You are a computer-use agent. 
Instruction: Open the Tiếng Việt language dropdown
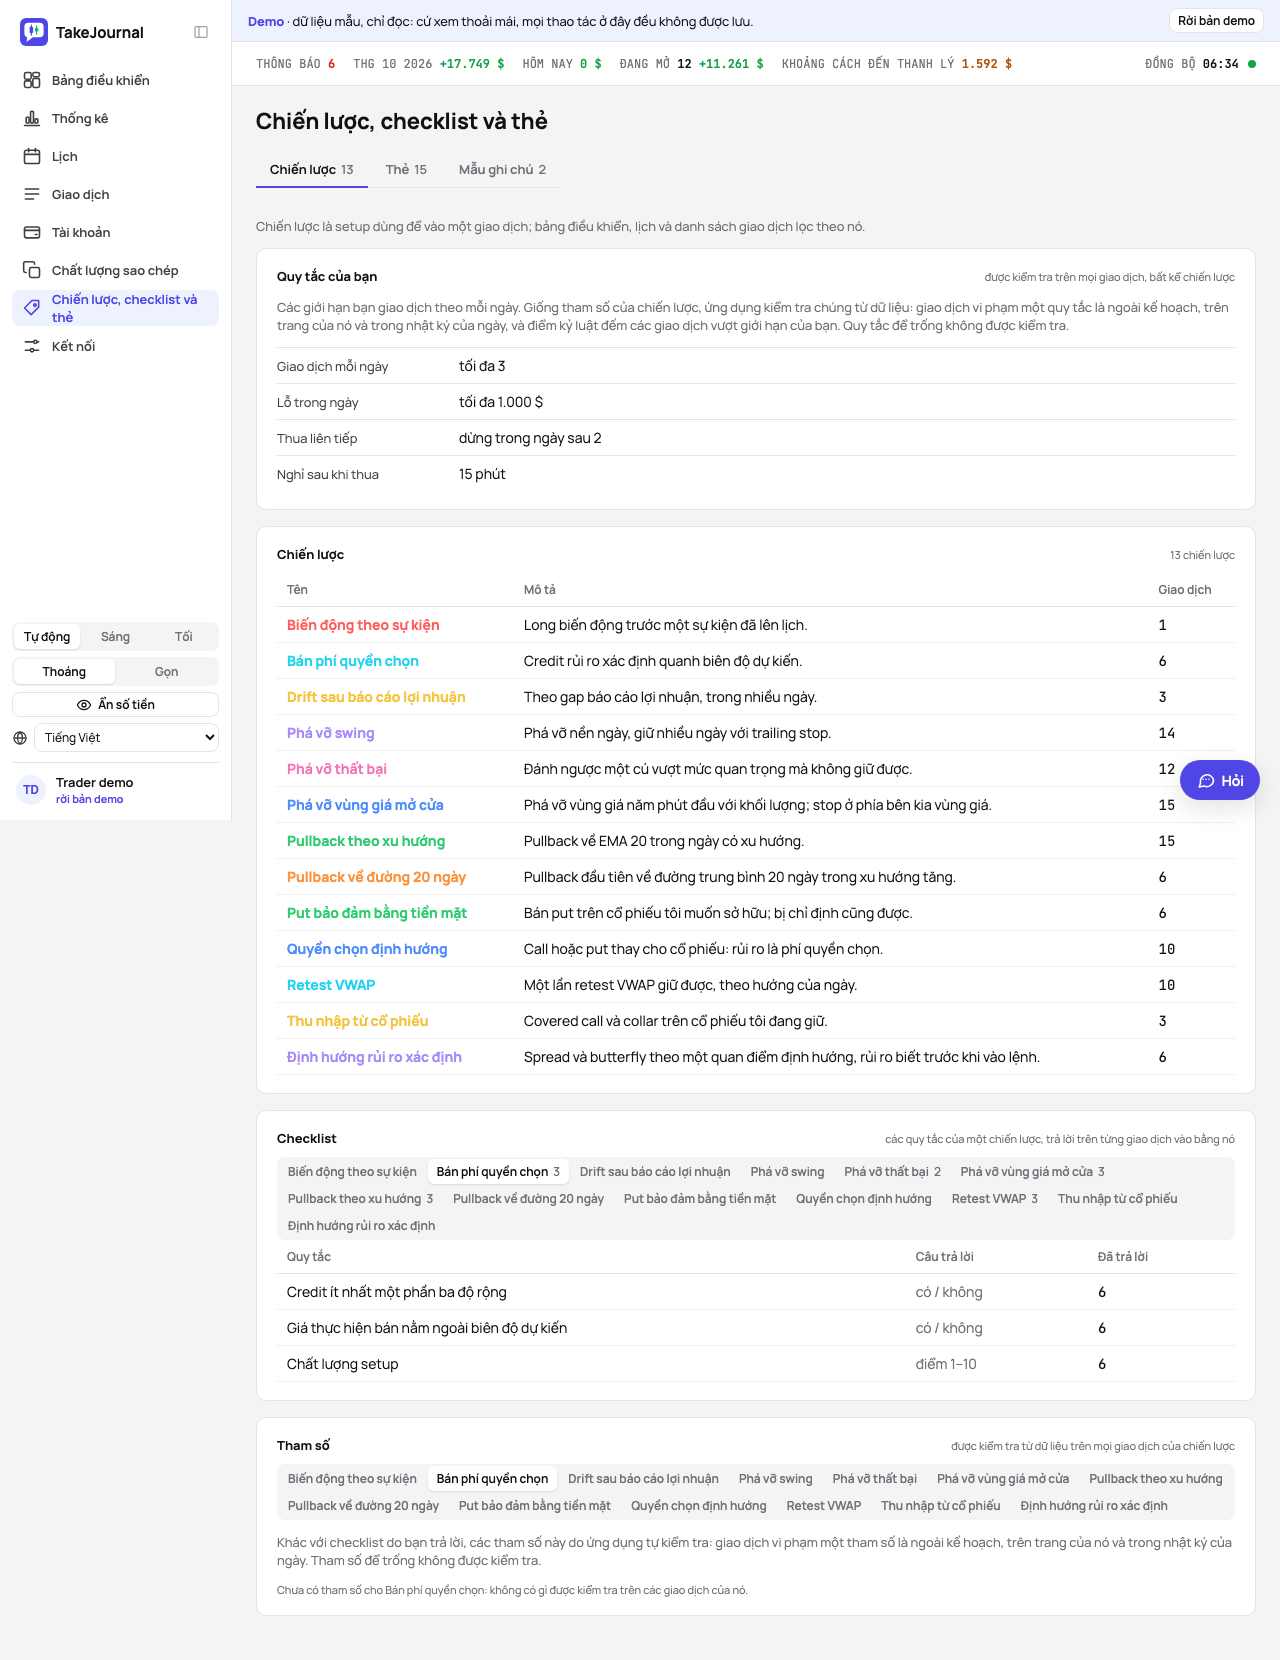tap(127, 738)
